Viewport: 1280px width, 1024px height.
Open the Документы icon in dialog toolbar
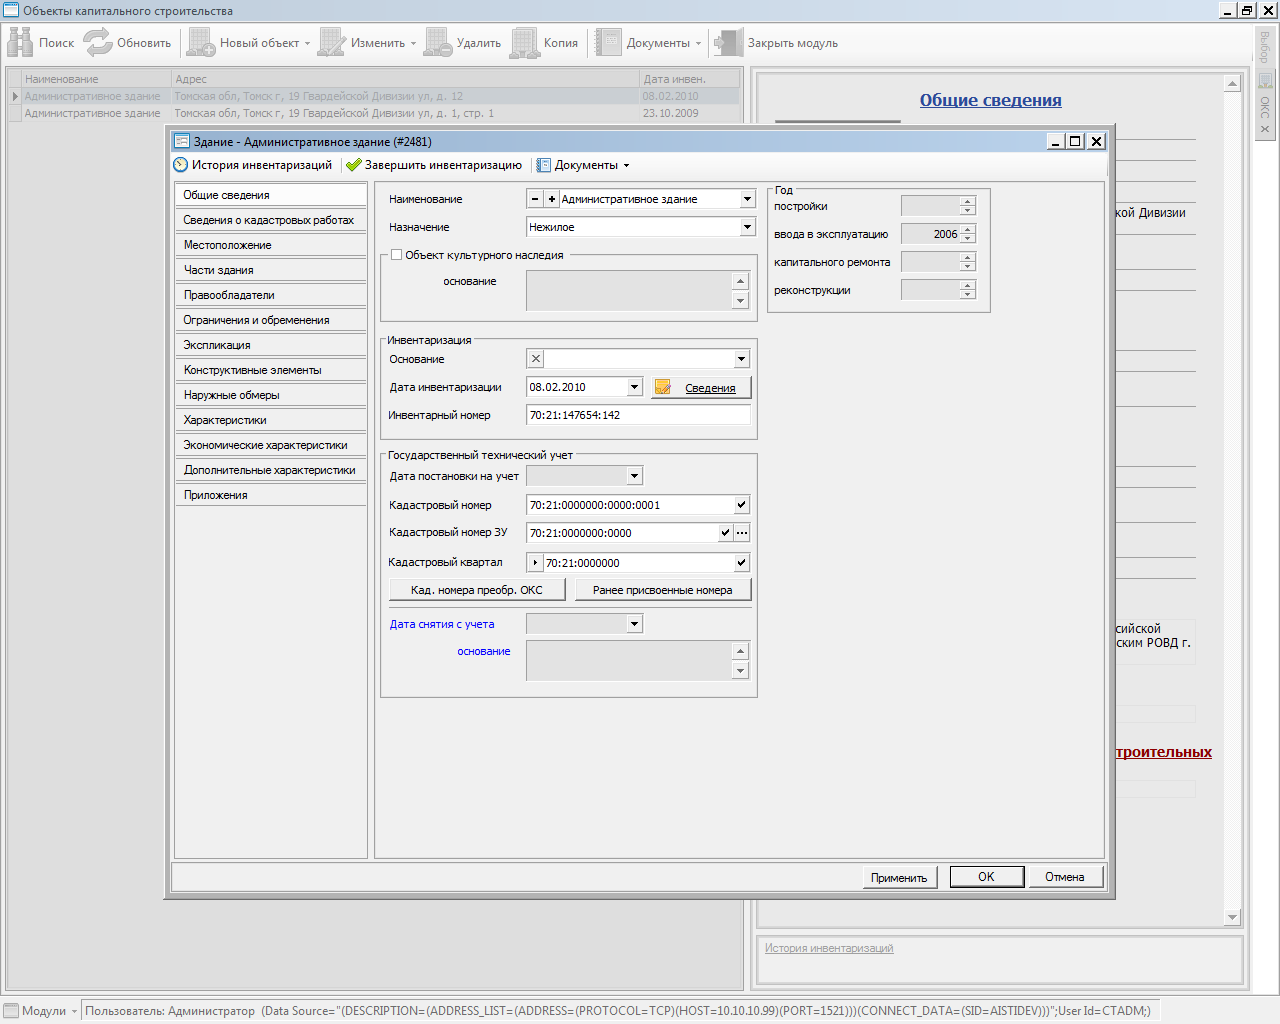pyautogui.click(x=544, y=165)
